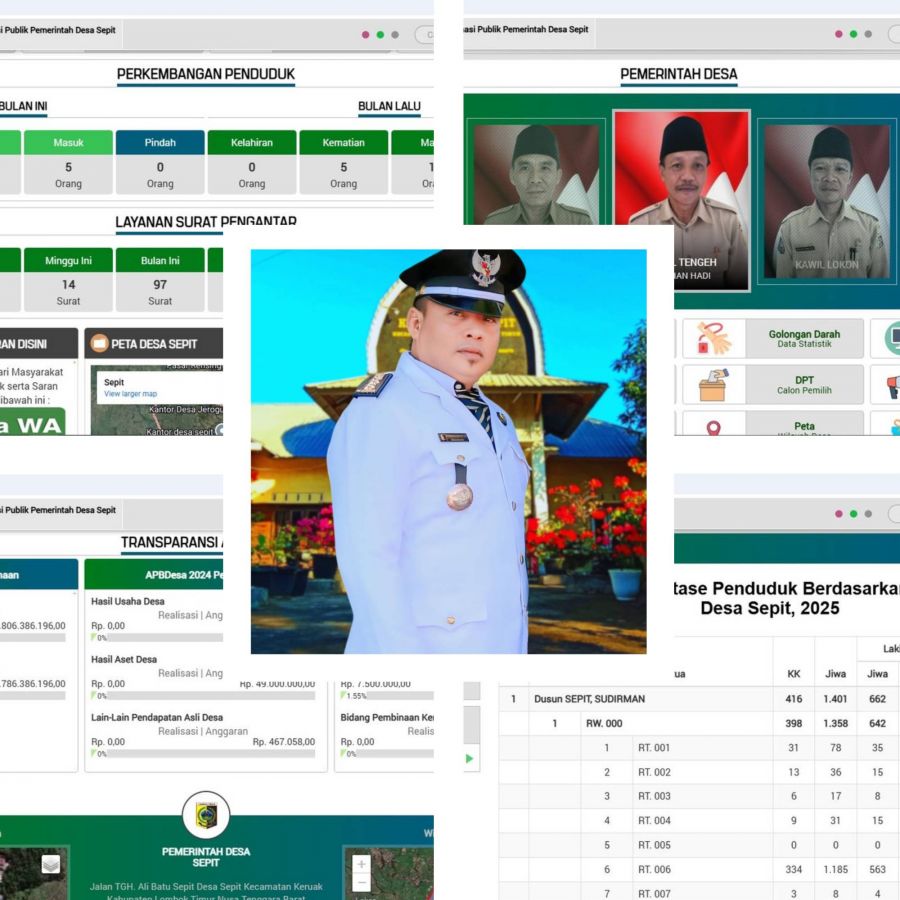
Task: Open DPT Calon Pemilih button
Action: pyautogui.click(x=804, y=384)
